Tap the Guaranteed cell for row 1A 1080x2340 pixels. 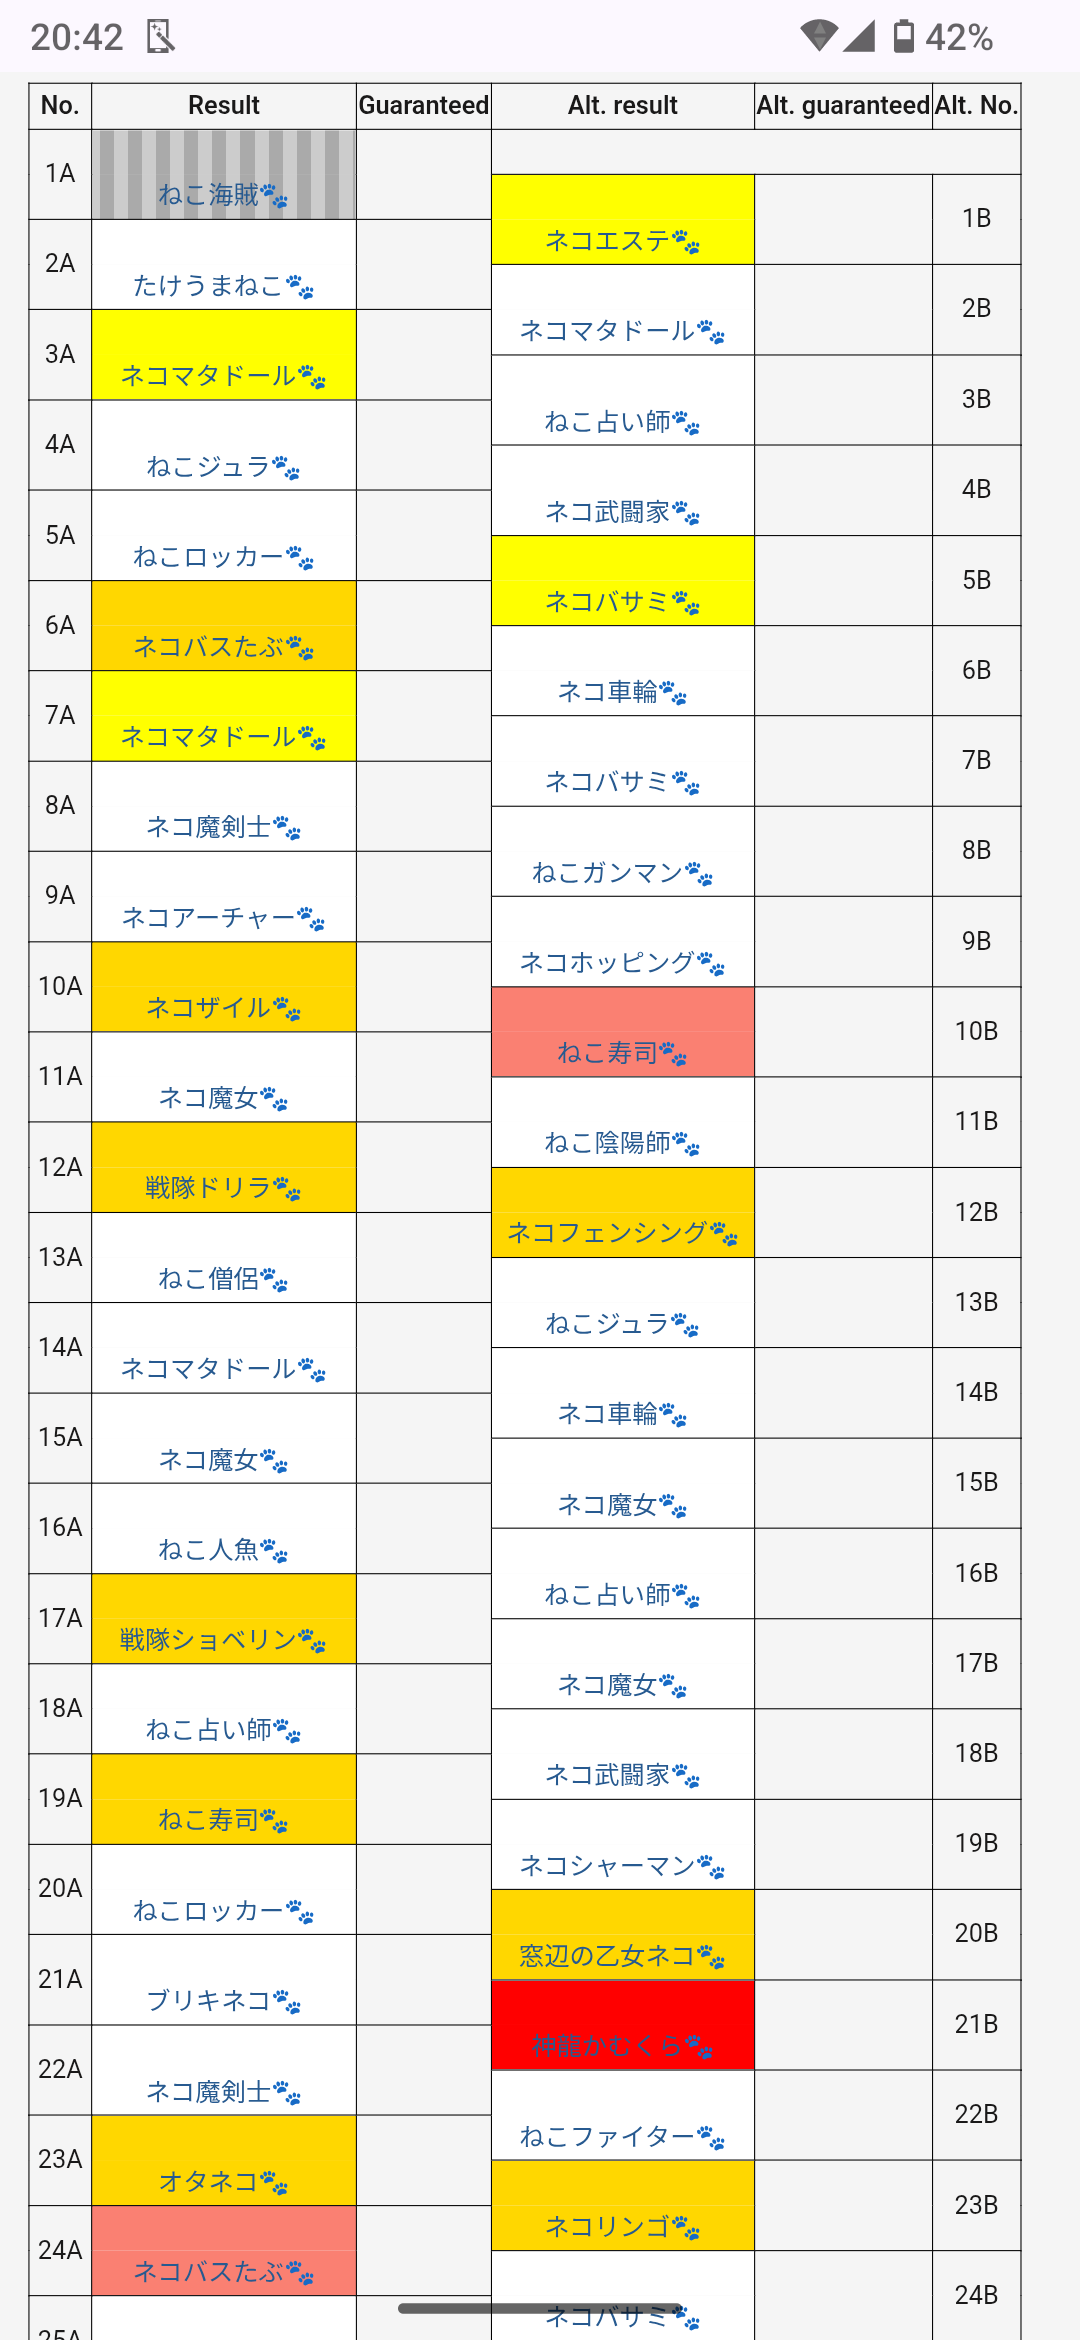click(423, 174)
